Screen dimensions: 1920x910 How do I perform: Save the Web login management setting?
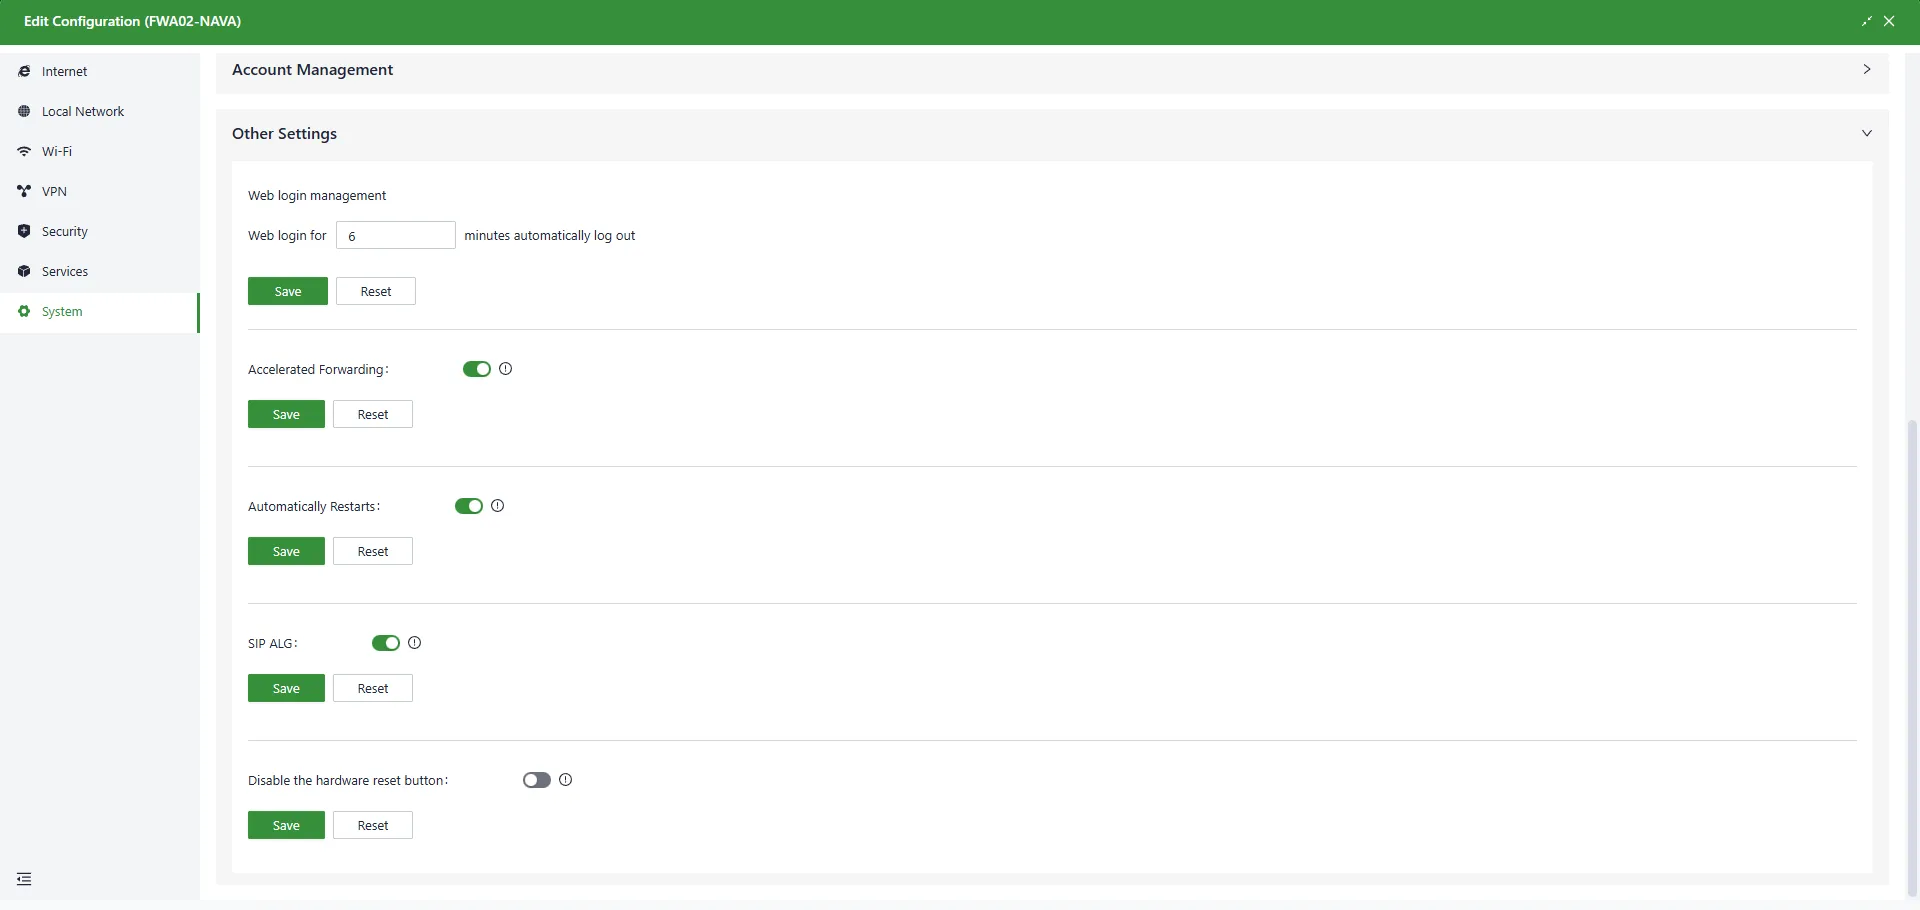tap(288, 291)
